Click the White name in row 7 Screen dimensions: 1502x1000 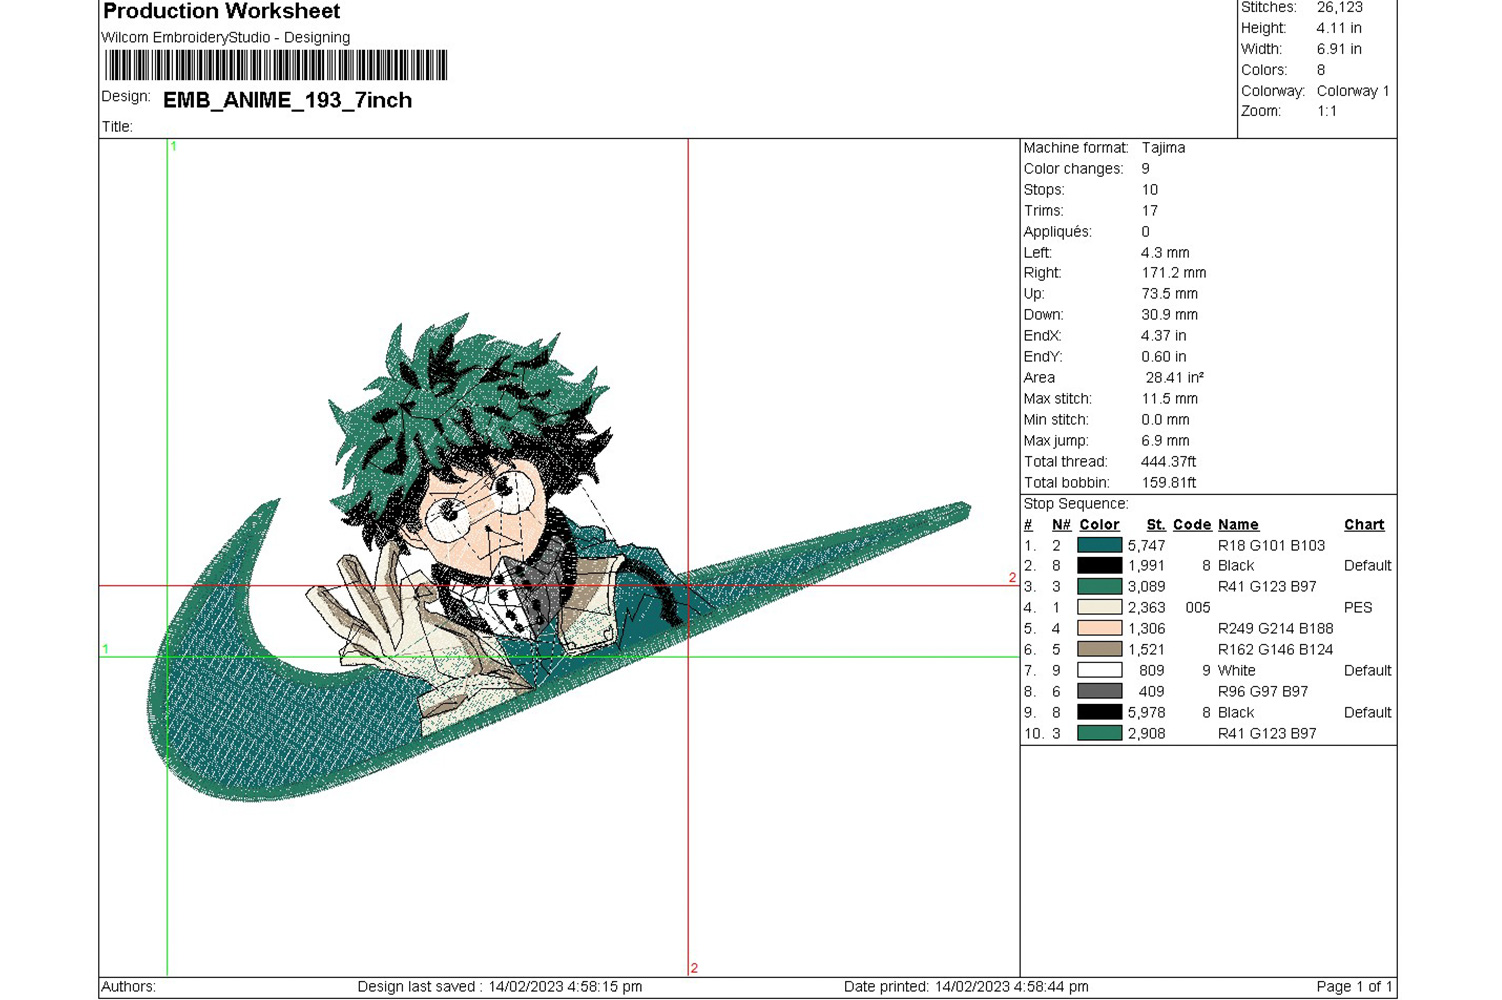1237,671
